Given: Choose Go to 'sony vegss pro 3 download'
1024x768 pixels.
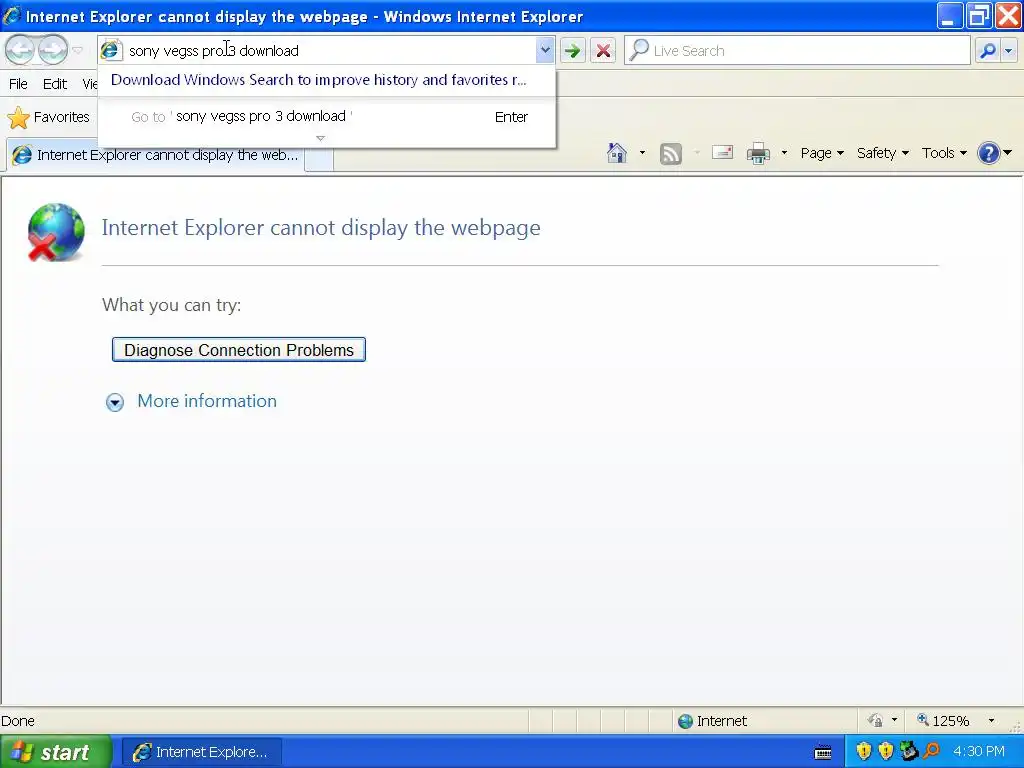Looking at the screenshot, I should [x=327, y=116].
